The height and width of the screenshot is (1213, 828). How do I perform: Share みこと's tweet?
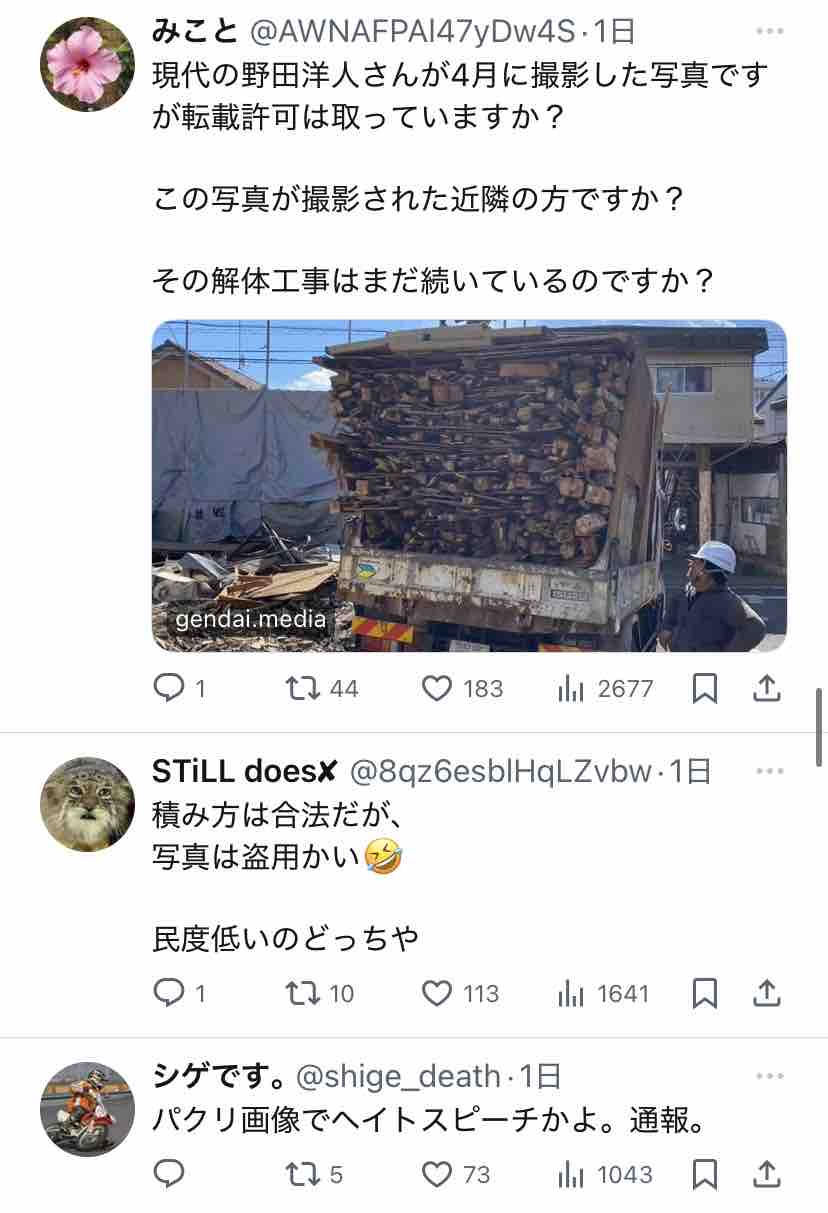(x=766, y=688)
